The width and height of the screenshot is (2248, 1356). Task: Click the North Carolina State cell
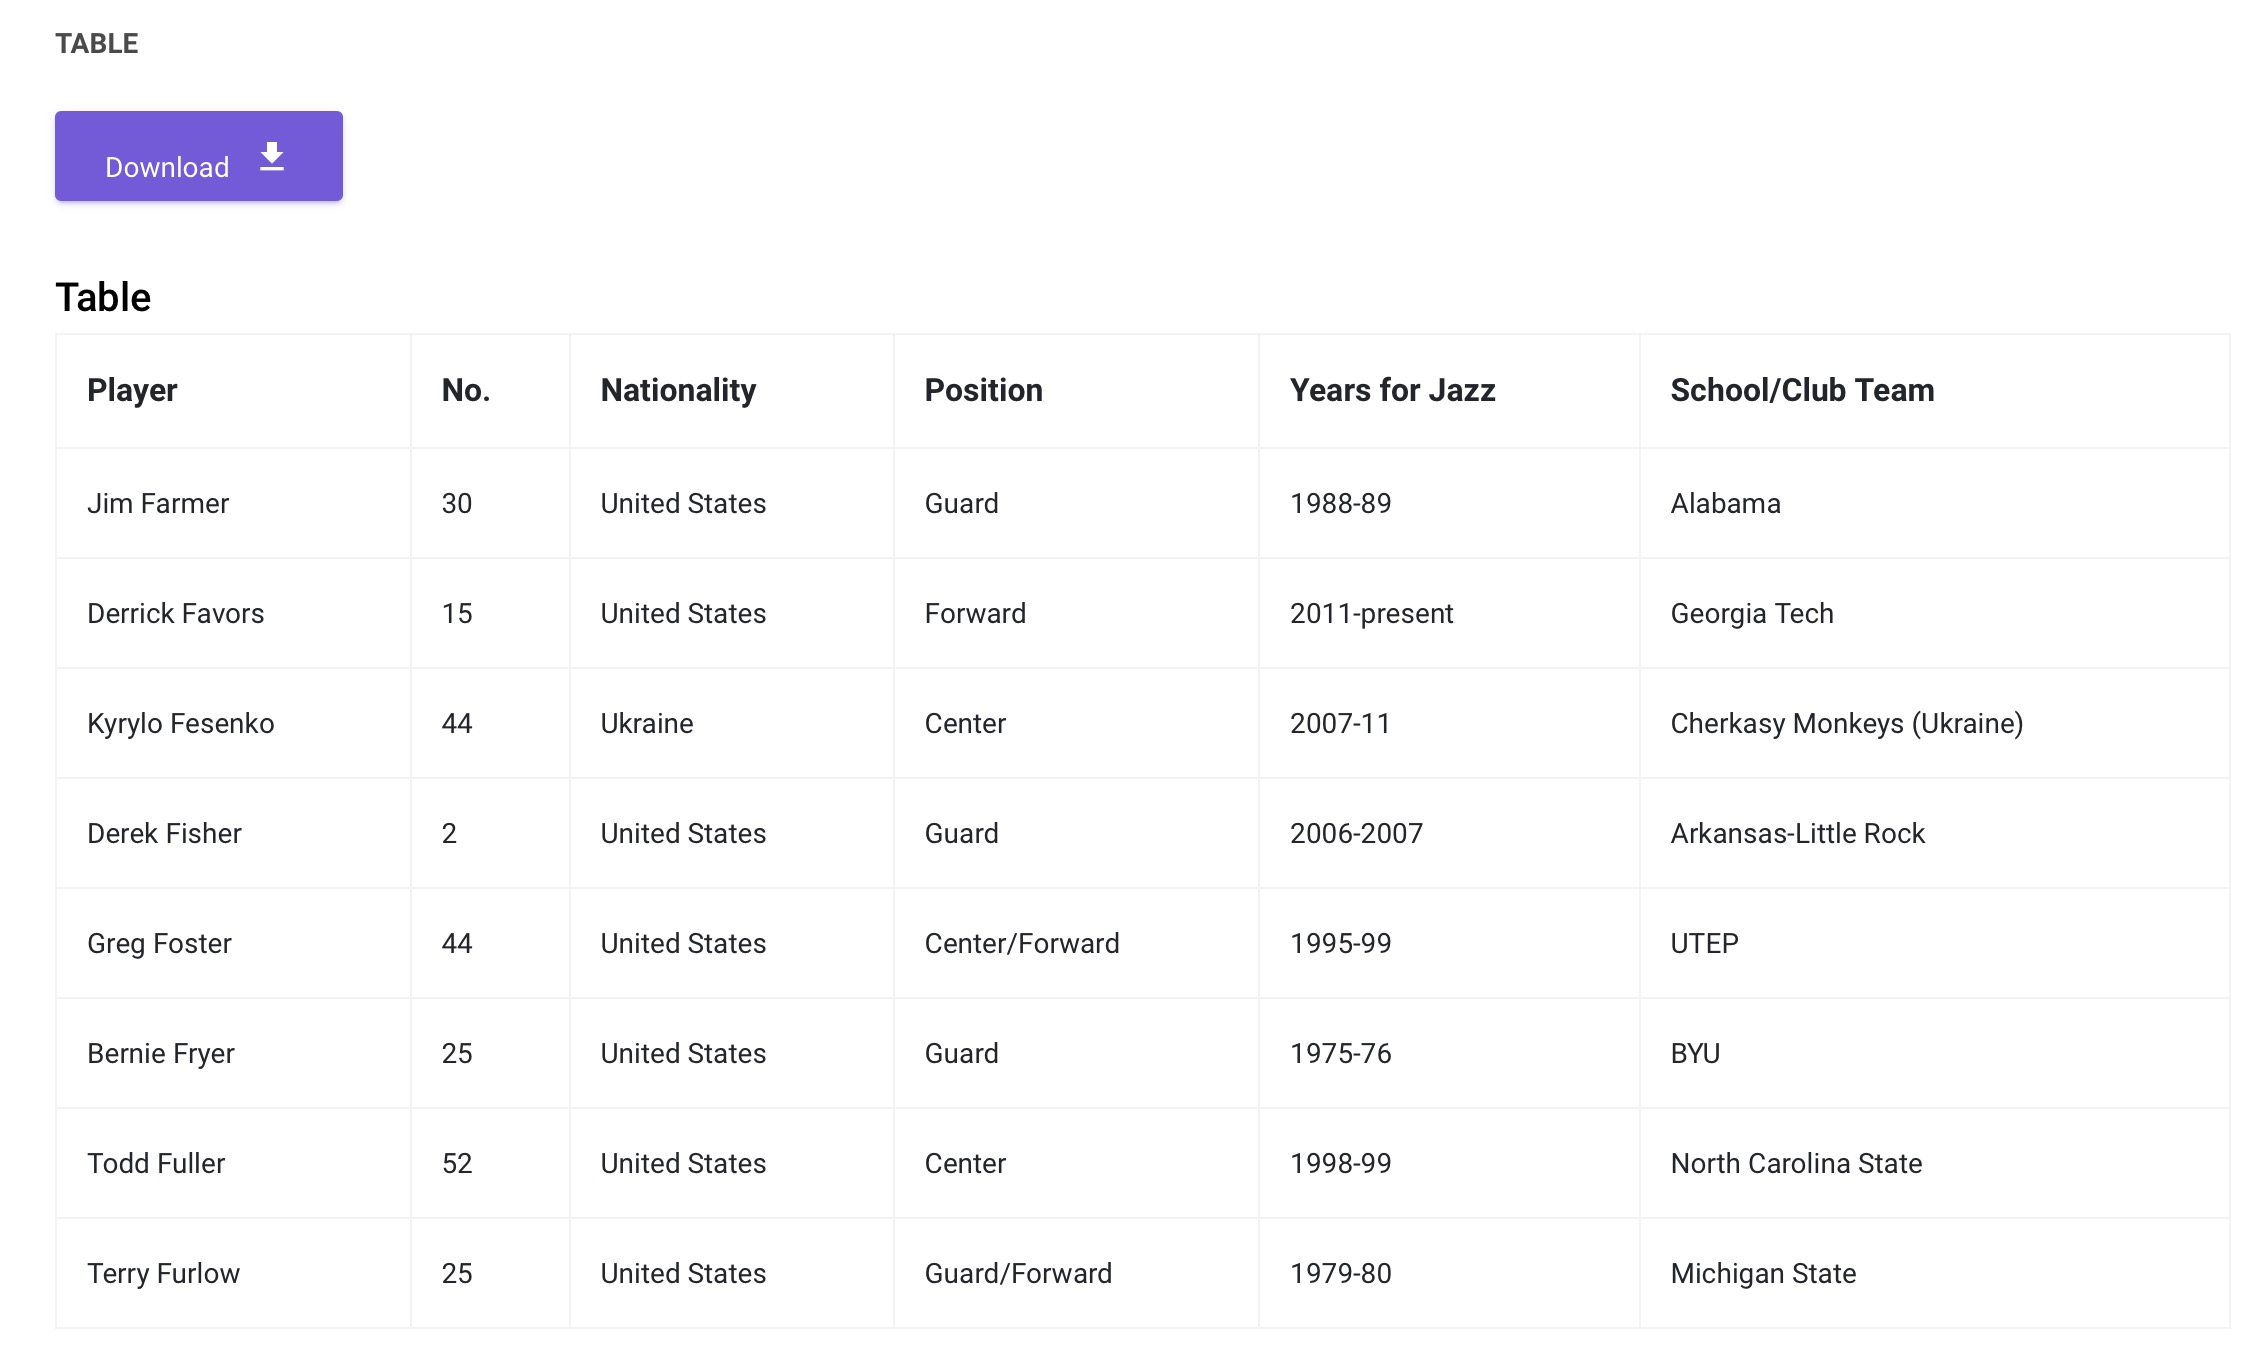[x=1934, y=1163]
